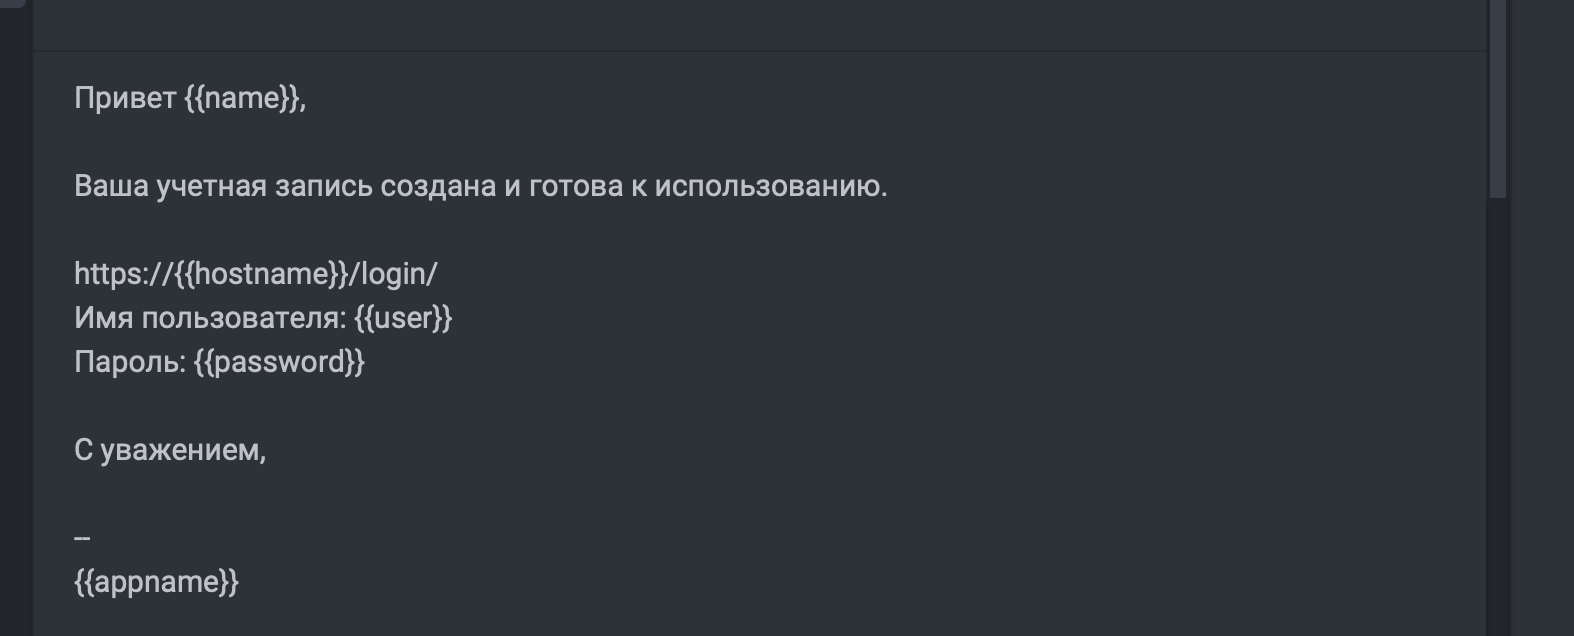Click the word использованию

click(x=770, y=186)
